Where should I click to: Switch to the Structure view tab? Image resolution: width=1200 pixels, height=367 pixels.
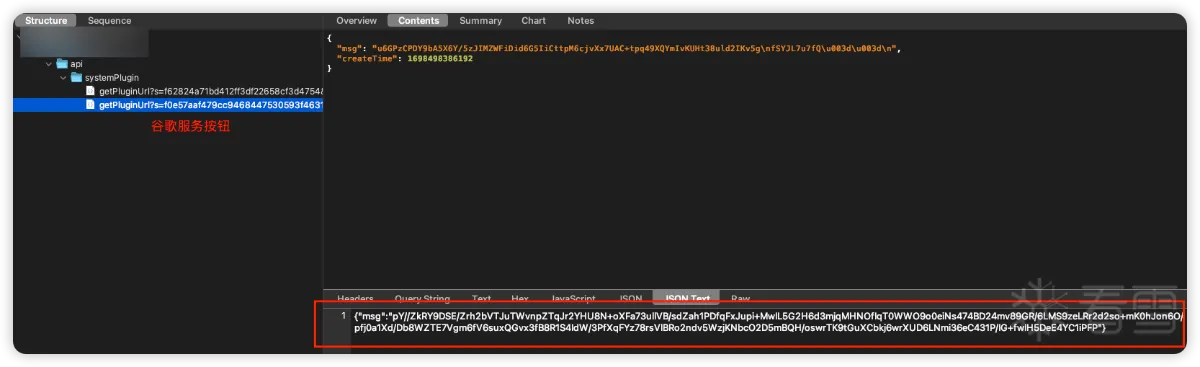pyautogui.click(x=47, y=21)
